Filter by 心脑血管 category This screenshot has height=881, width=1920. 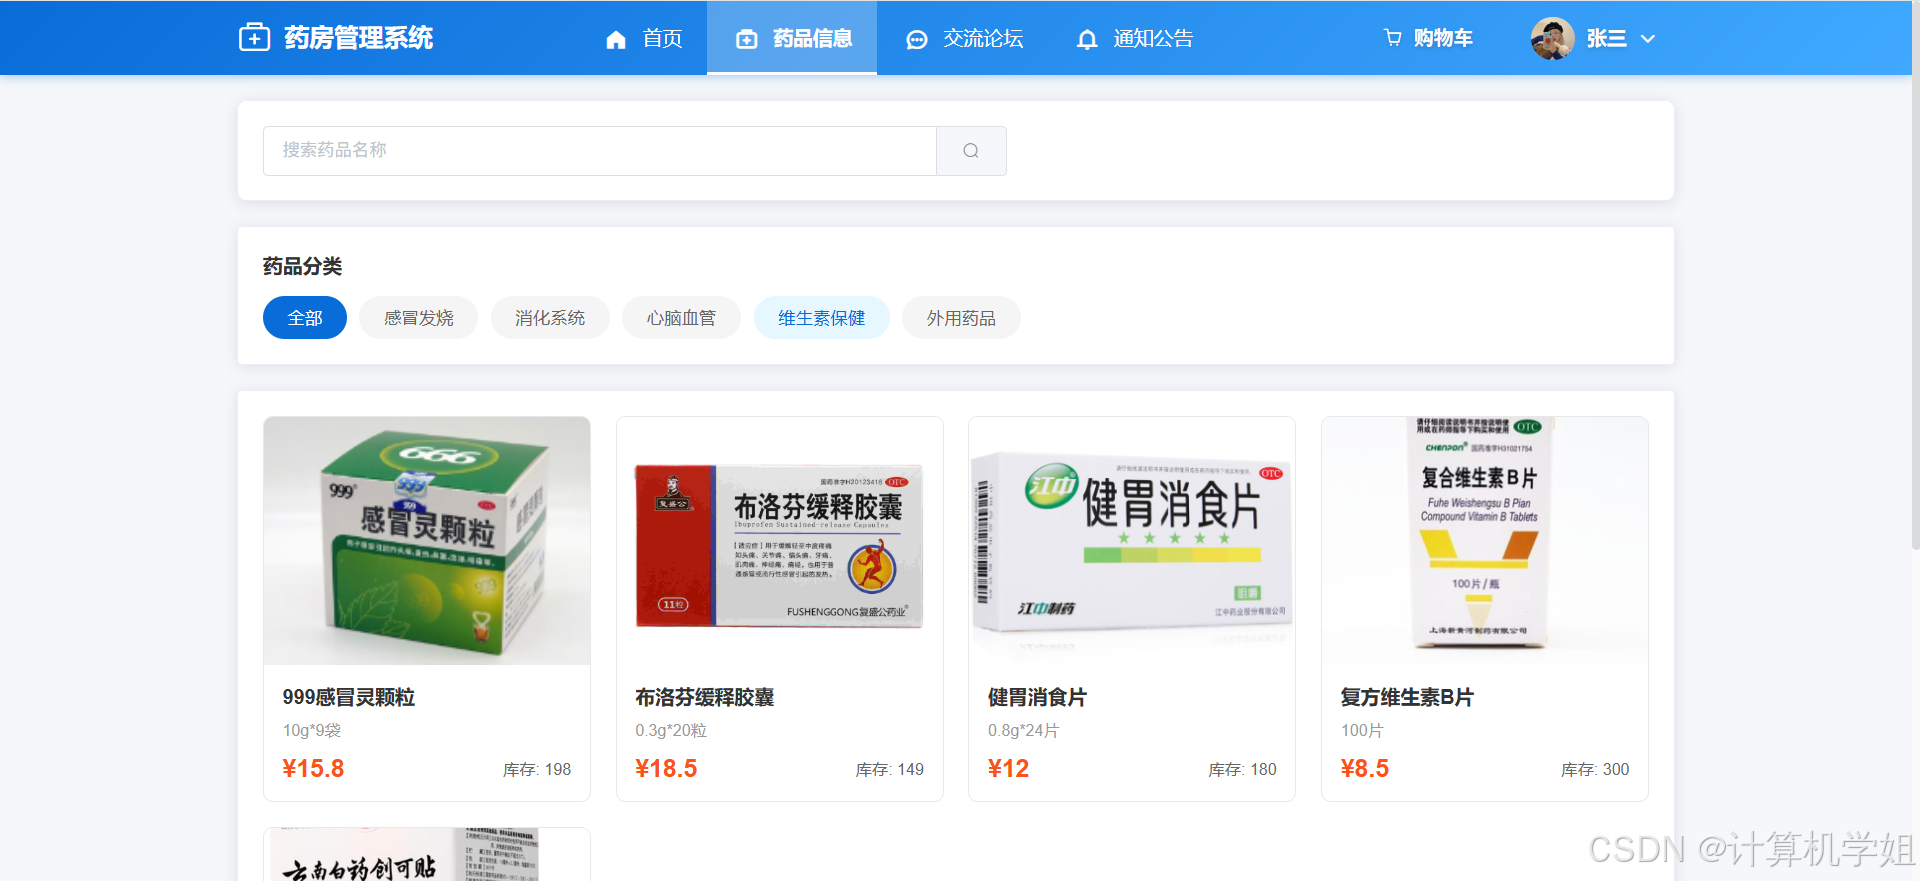click(x=681, y=318)
